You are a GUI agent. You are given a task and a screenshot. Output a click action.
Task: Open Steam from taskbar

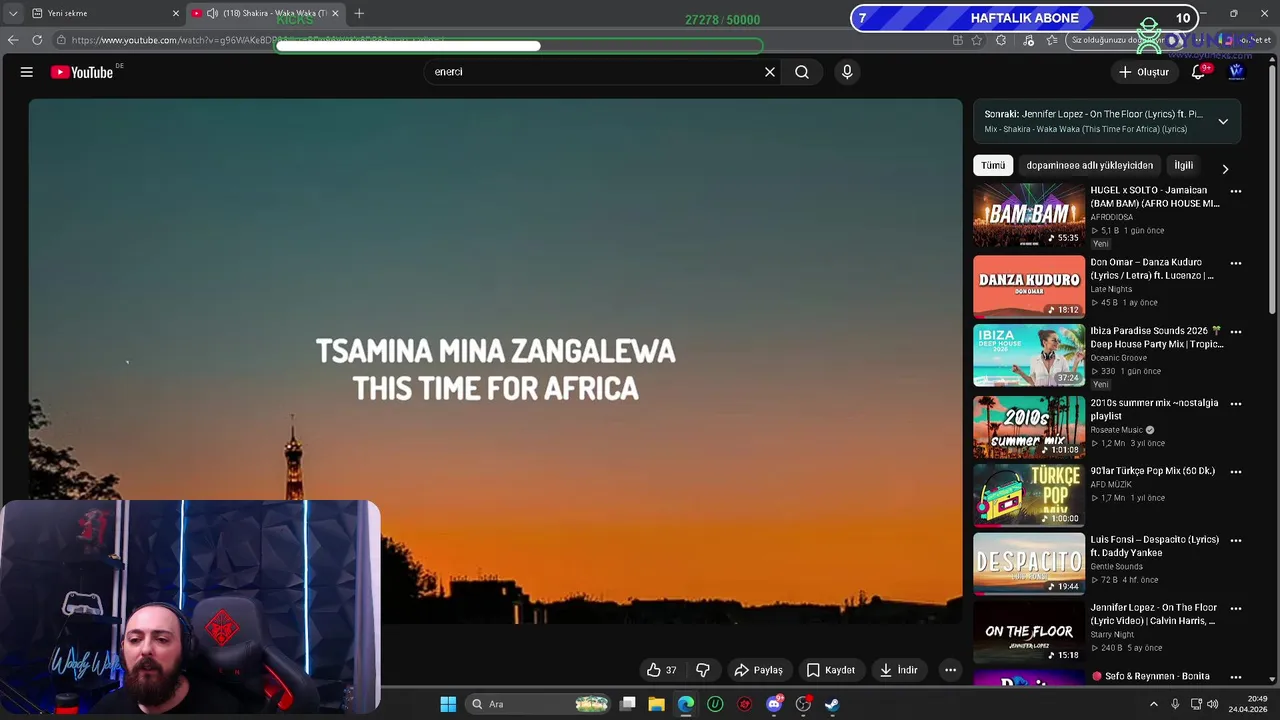[x=831, y=704]
